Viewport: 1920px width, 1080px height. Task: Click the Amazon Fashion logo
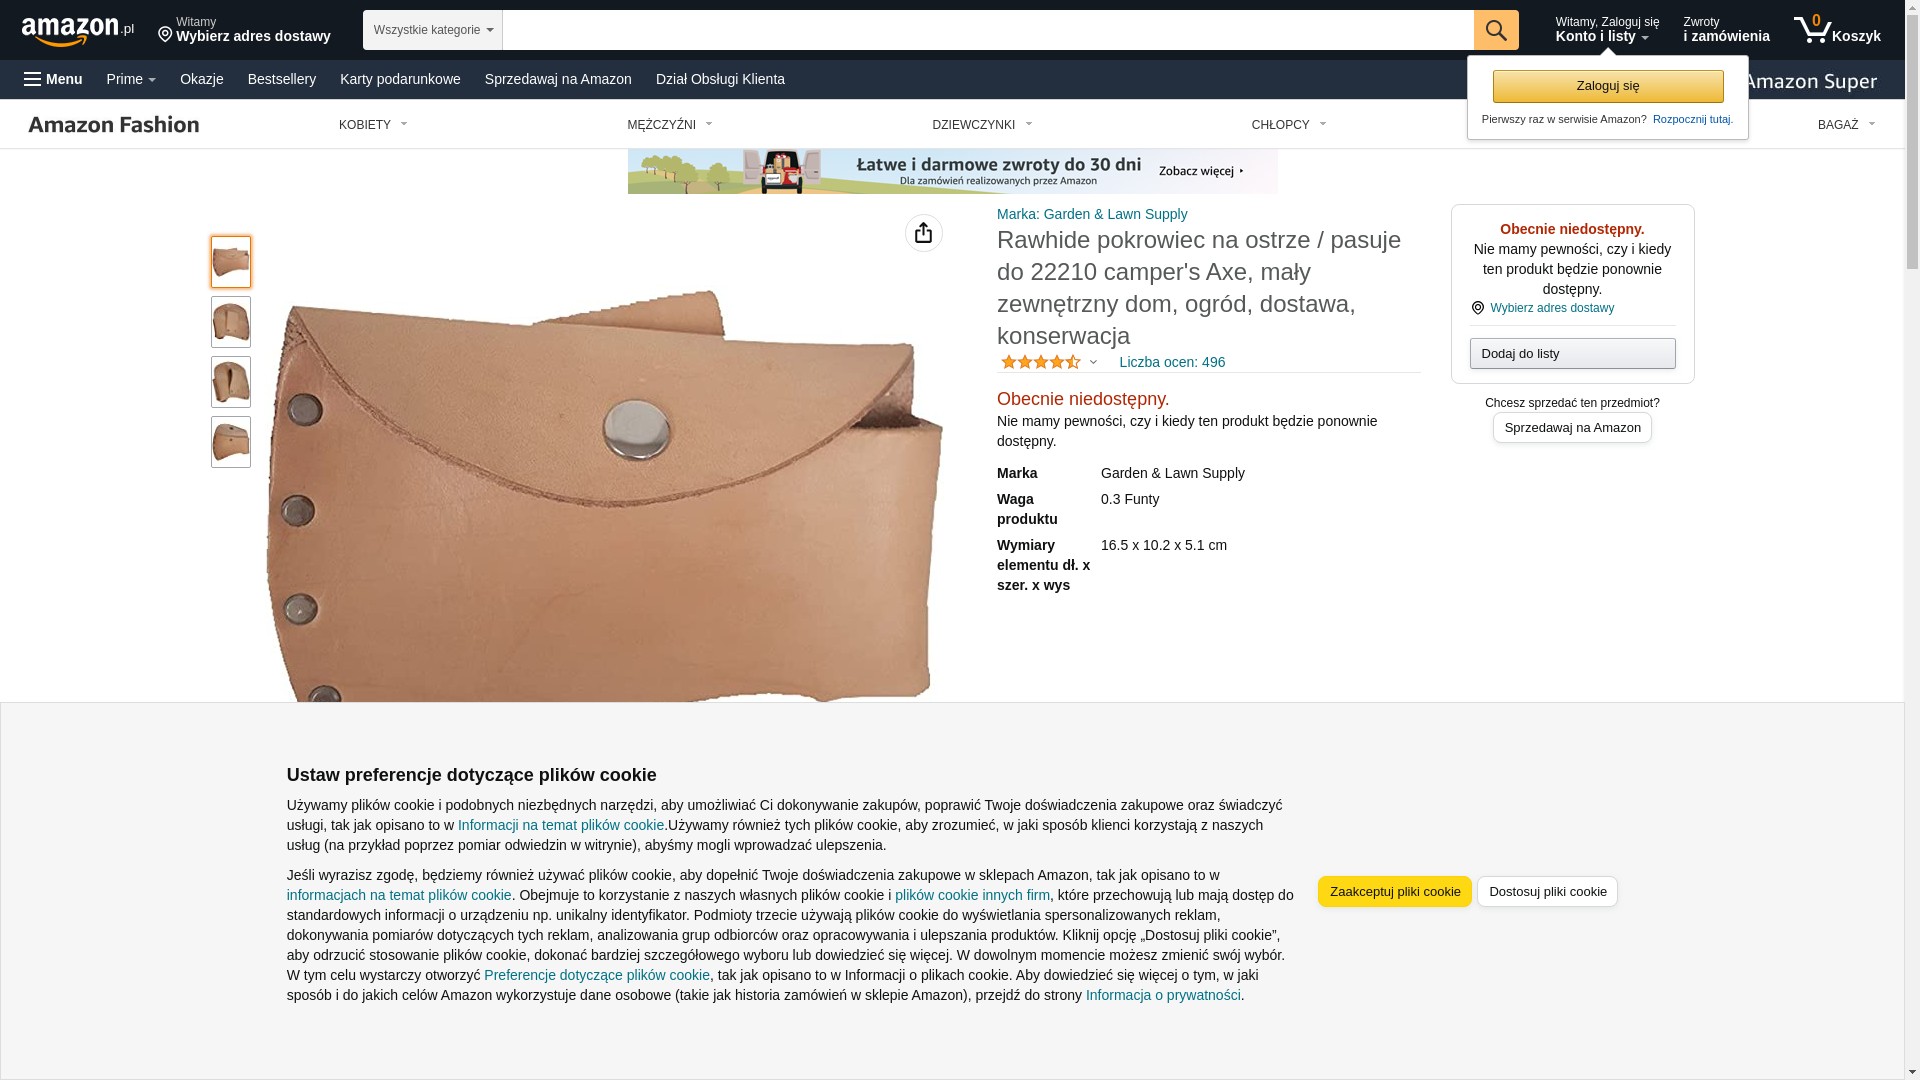pos(114,124)
